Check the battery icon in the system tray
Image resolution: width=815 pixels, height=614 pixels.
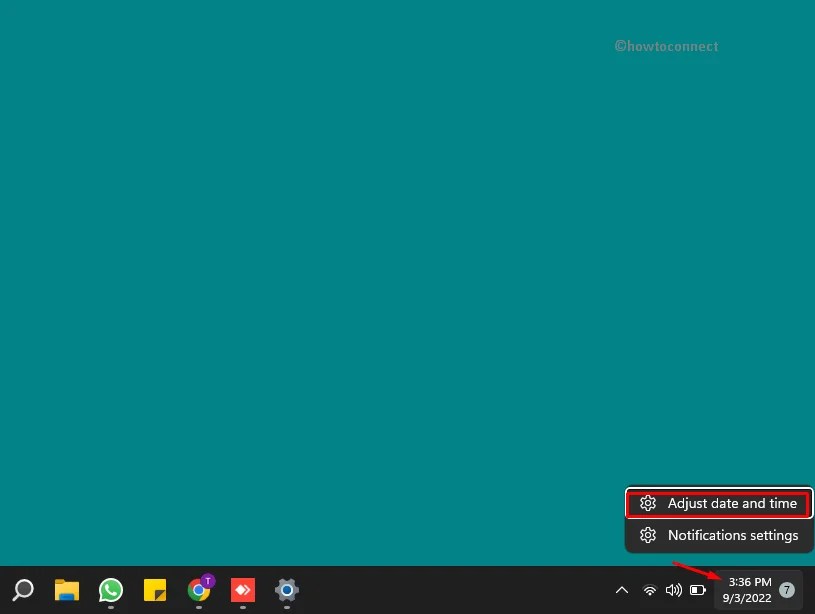tap(697, 590)
